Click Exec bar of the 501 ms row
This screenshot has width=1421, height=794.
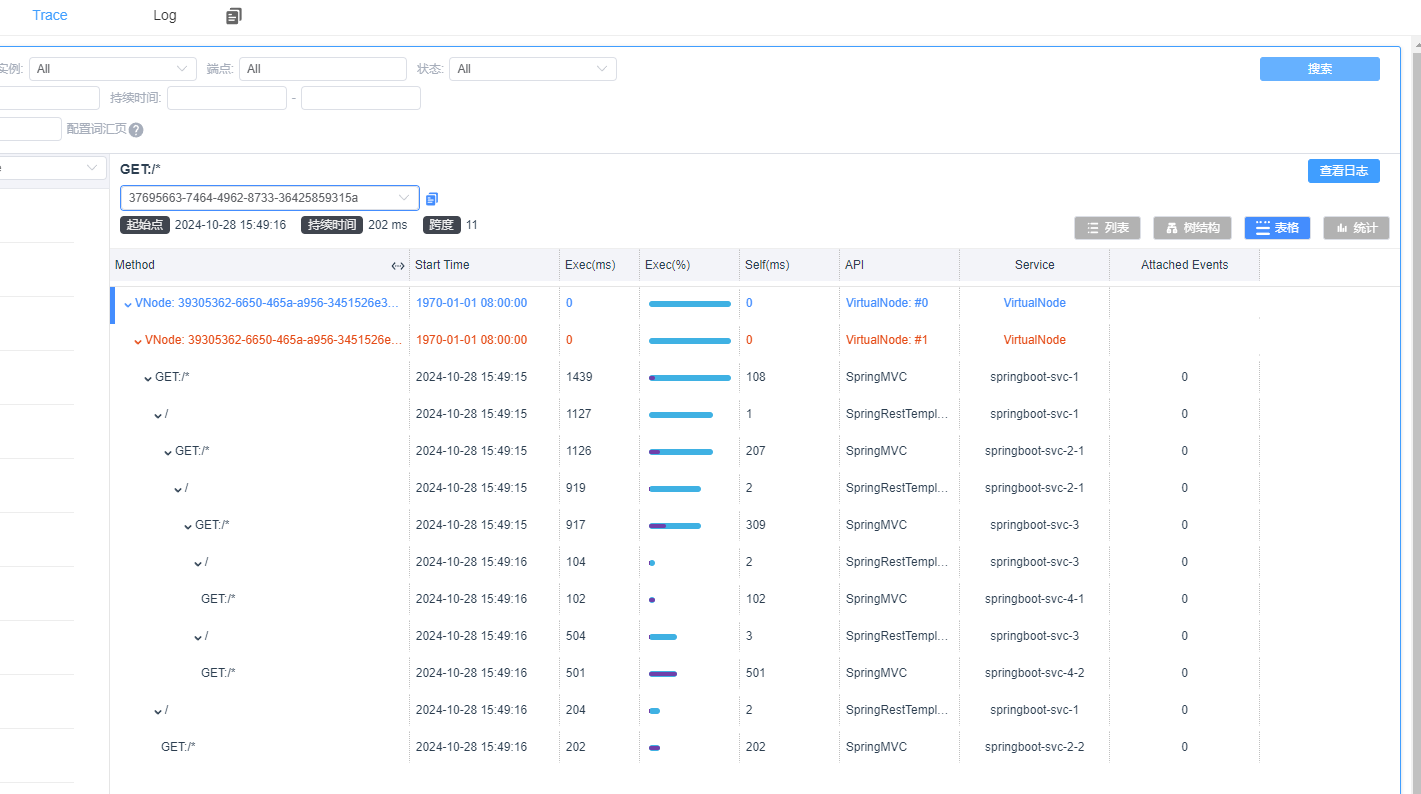(663, 674)
